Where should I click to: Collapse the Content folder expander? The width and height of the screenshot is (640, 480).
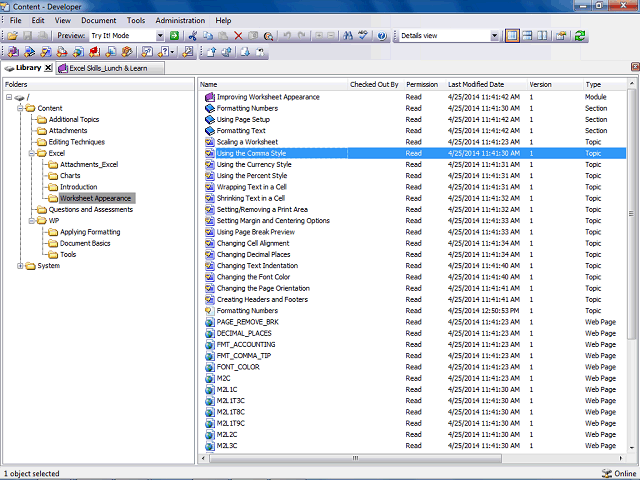pos(20,108)
